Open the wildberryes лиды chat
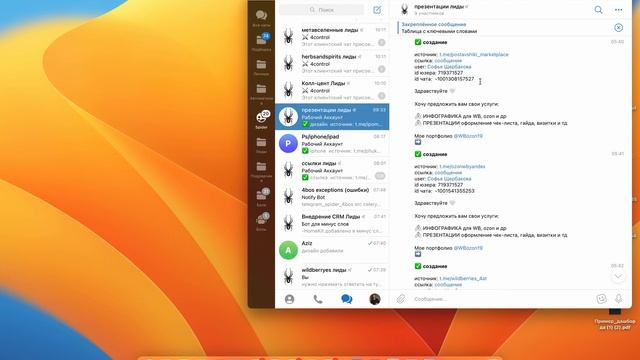Viewport: 640px width, 360px height. pyautogui.click(x=332, y=276)
